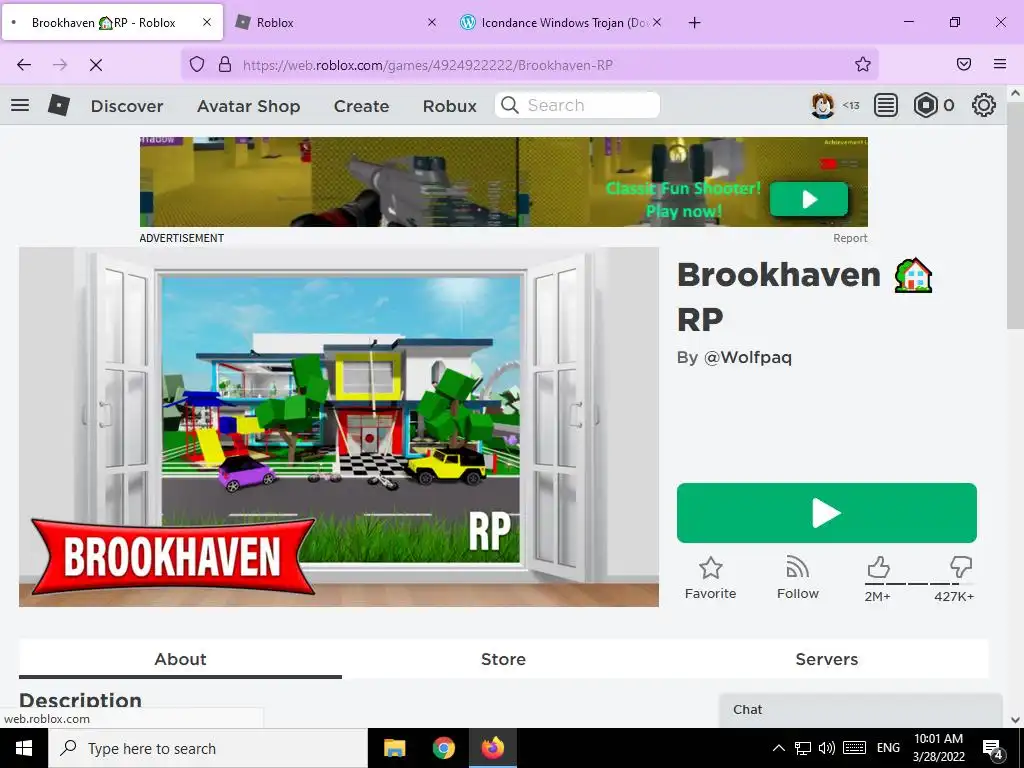The width and height of the screenshot is (1024, 768).
Task: Open the avatar profile icon
Action: pos(822,105)
